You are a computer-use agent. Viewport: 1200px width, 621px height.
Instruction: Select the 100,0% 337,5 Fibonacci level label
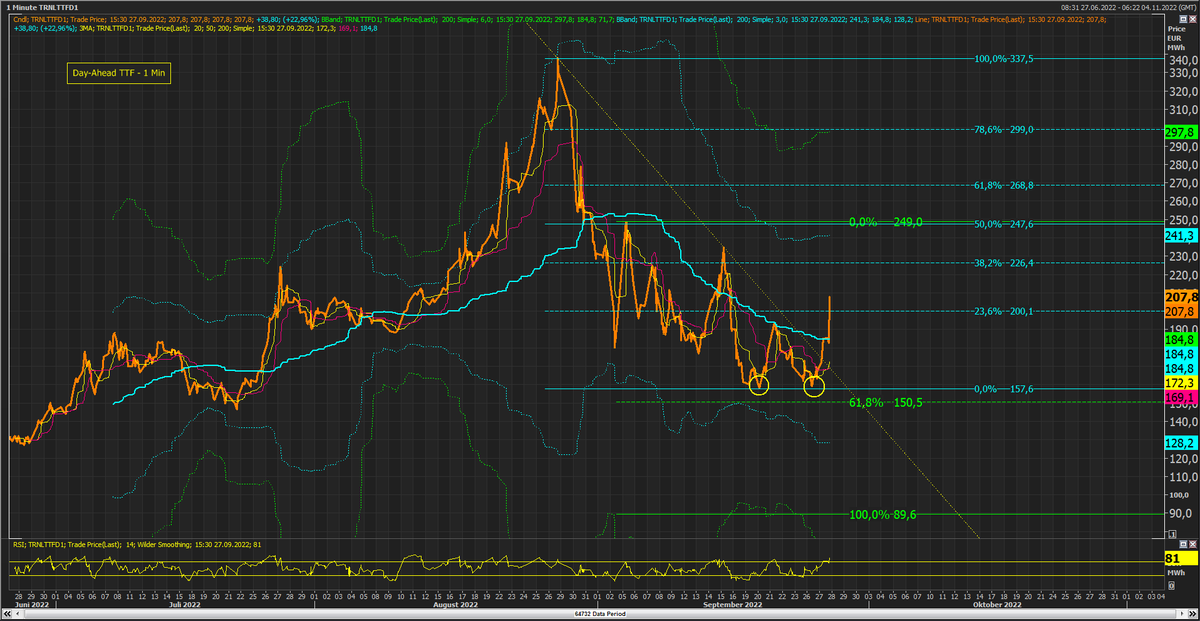1003,59
